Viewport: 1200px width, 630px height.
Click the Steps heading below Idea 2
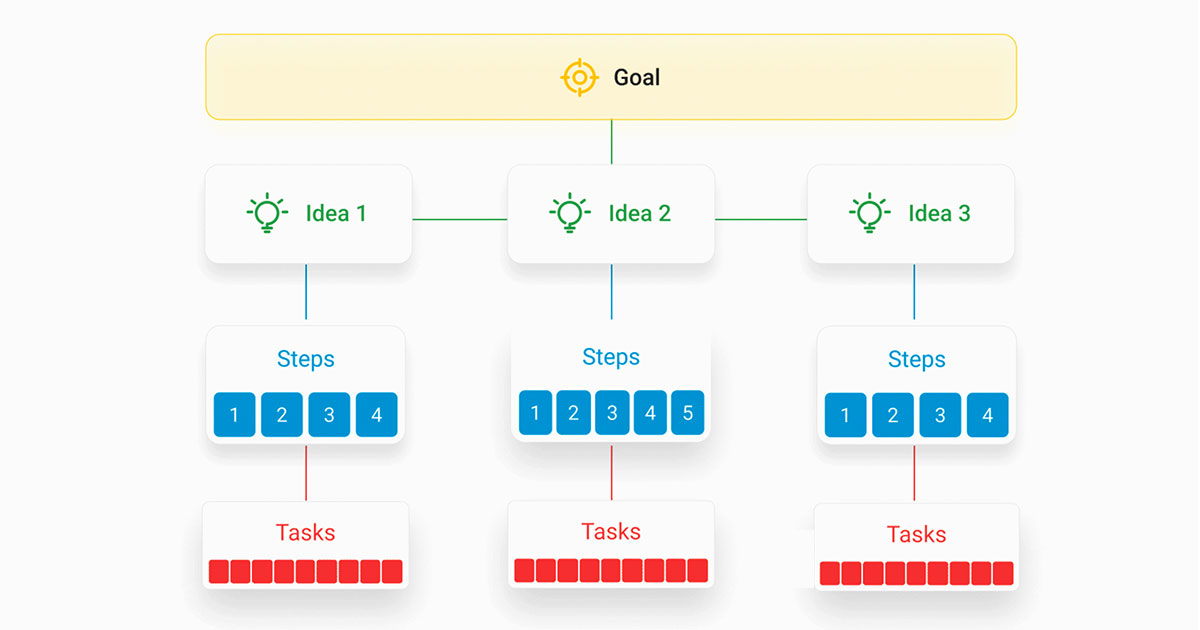coord(611,357)
